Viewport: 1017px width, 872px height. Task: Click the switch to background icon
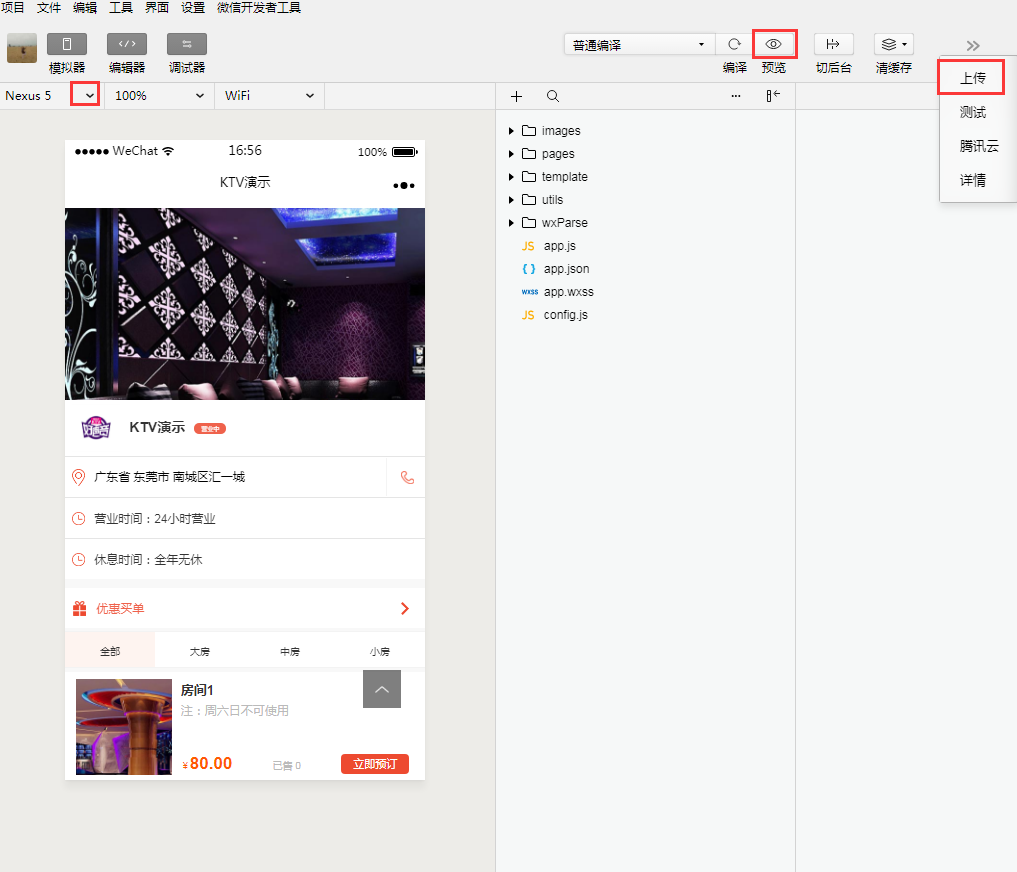pyautogui.click(x=833, y=44)
